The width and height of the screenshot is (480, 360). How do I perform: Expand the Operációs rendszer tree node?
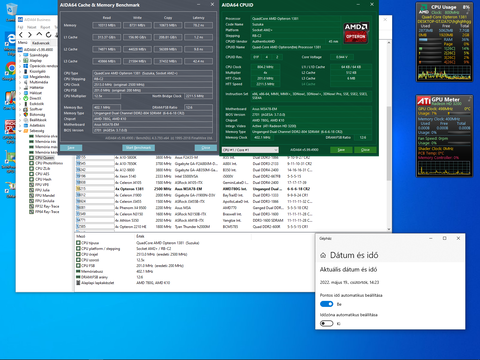point(20,66)
